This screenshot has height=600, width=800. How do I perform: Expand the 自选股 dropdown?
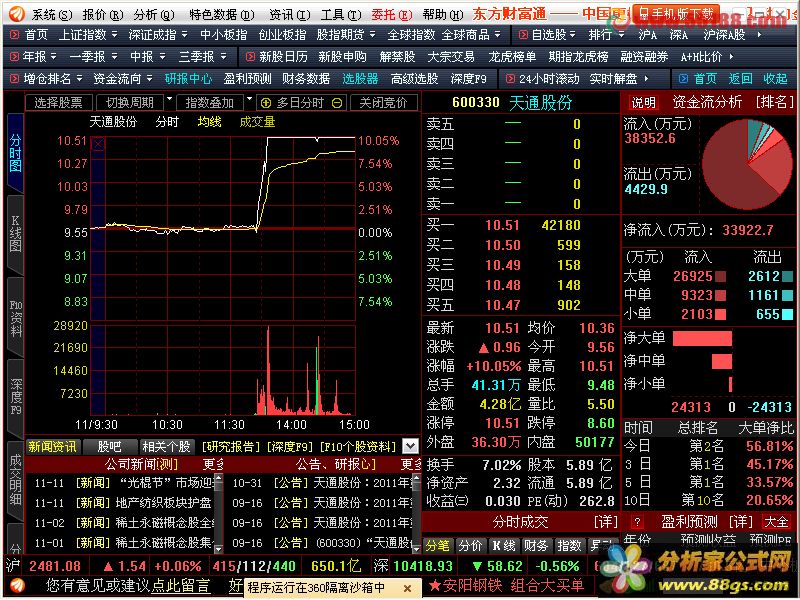pos(572,35)
